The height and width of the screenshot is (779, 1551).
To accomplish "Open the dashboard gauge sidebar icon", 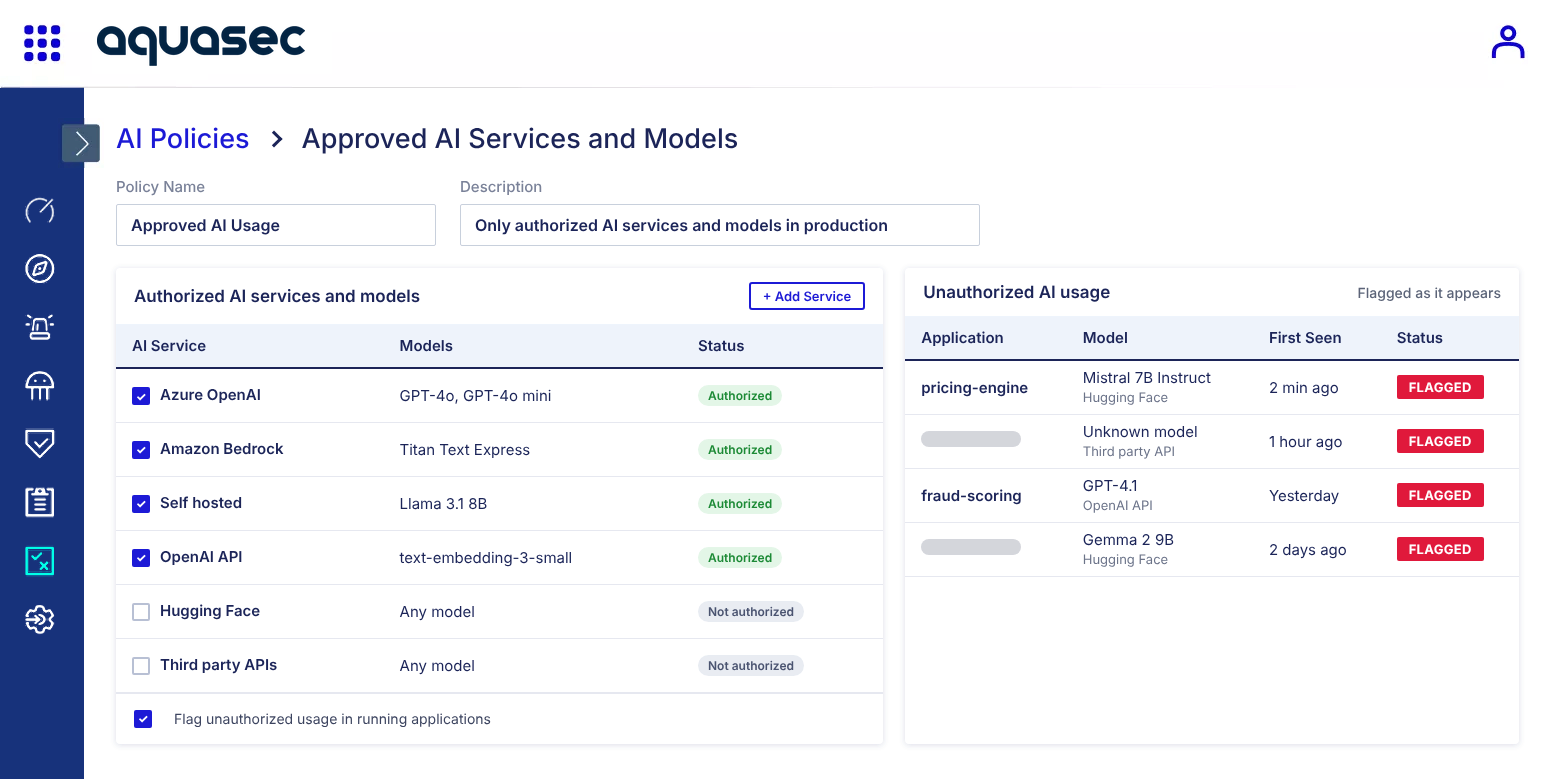I will (x=40, y=211).
